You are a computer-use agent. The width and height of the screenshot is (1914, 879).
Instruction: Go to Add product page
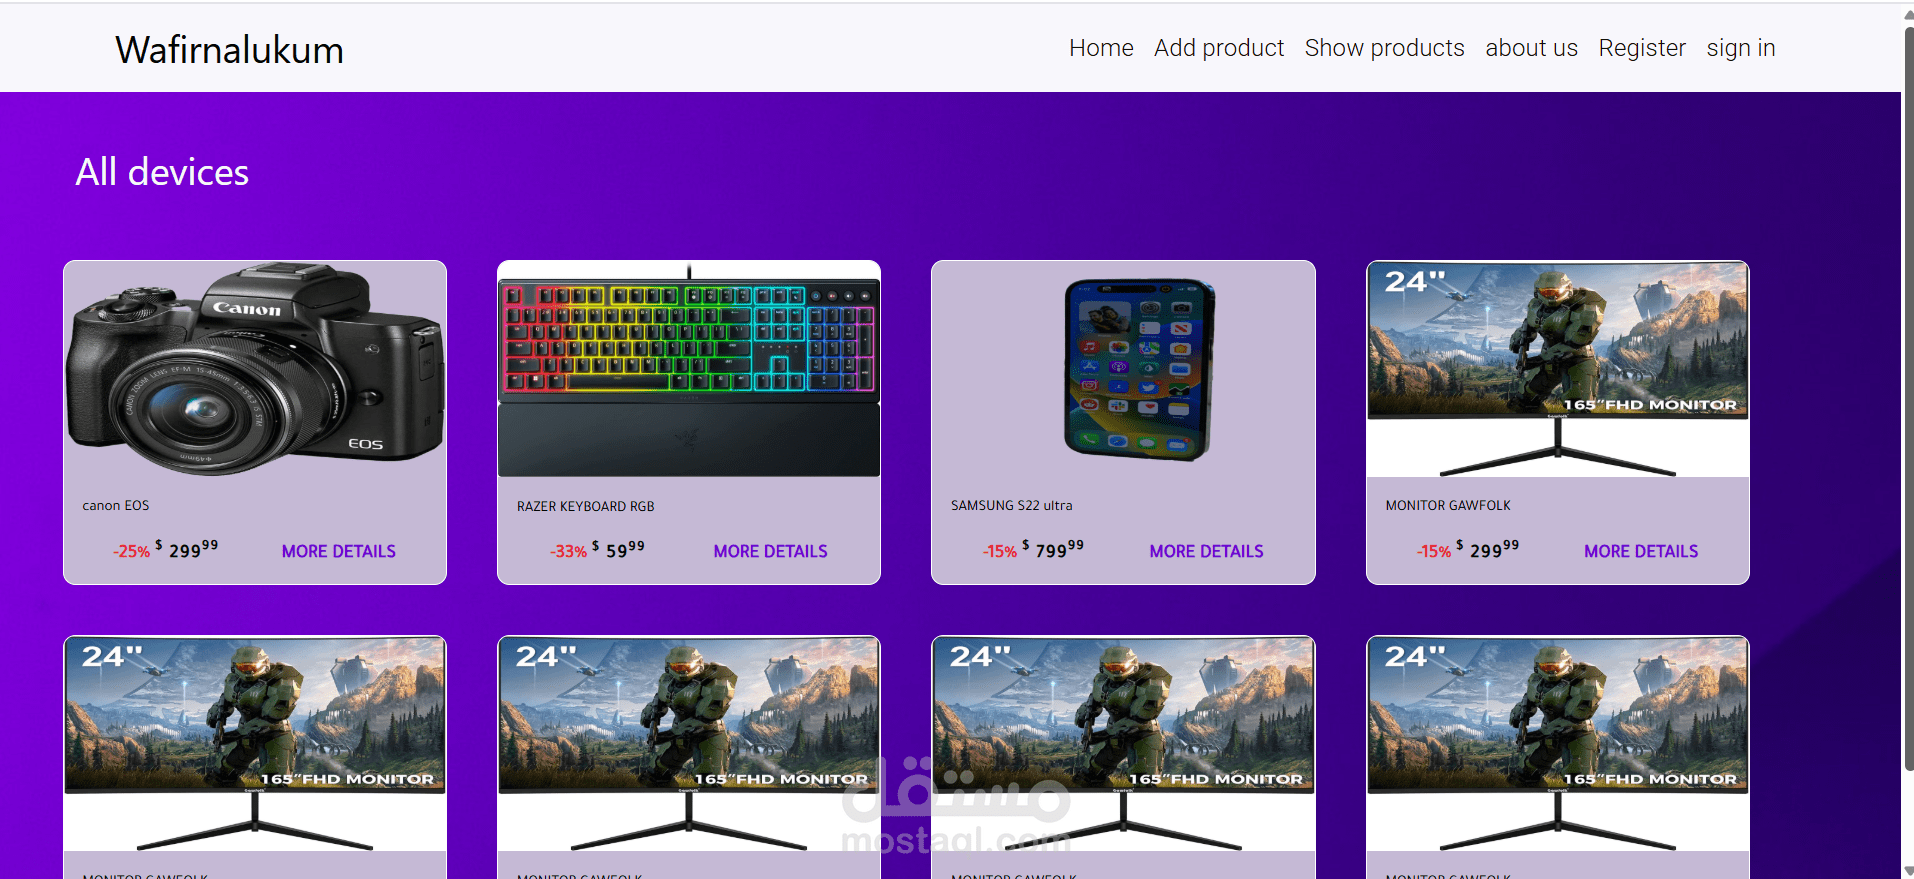click(1219, 48)
